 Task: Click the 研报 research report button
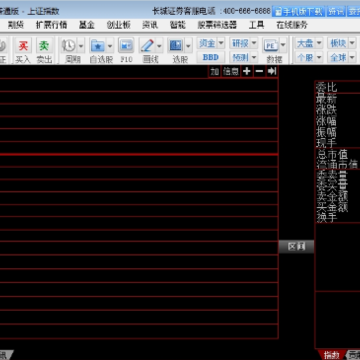click(240, 43)
